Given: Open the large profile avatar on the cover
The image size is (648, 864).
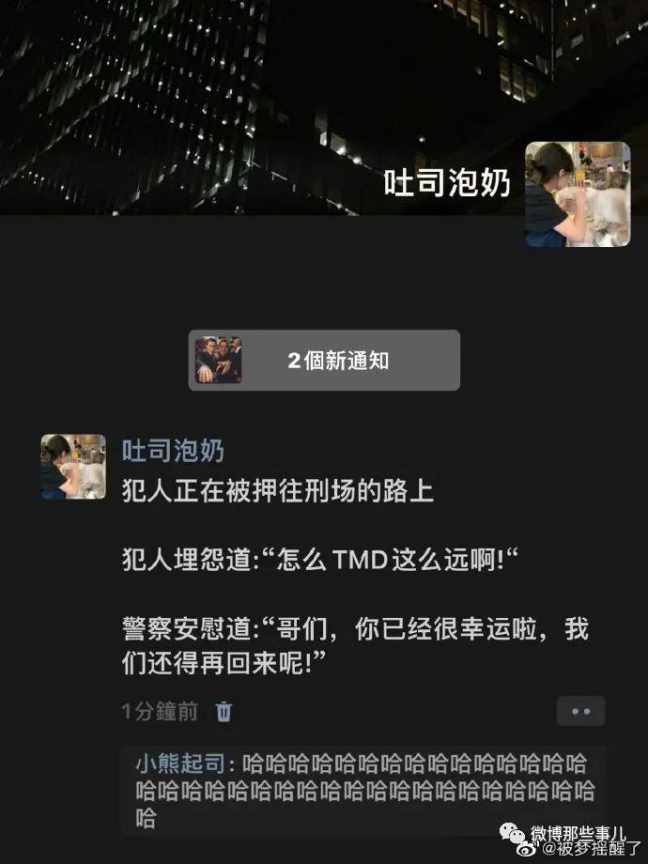Looking at the screenshot, I should pos(577,194).
